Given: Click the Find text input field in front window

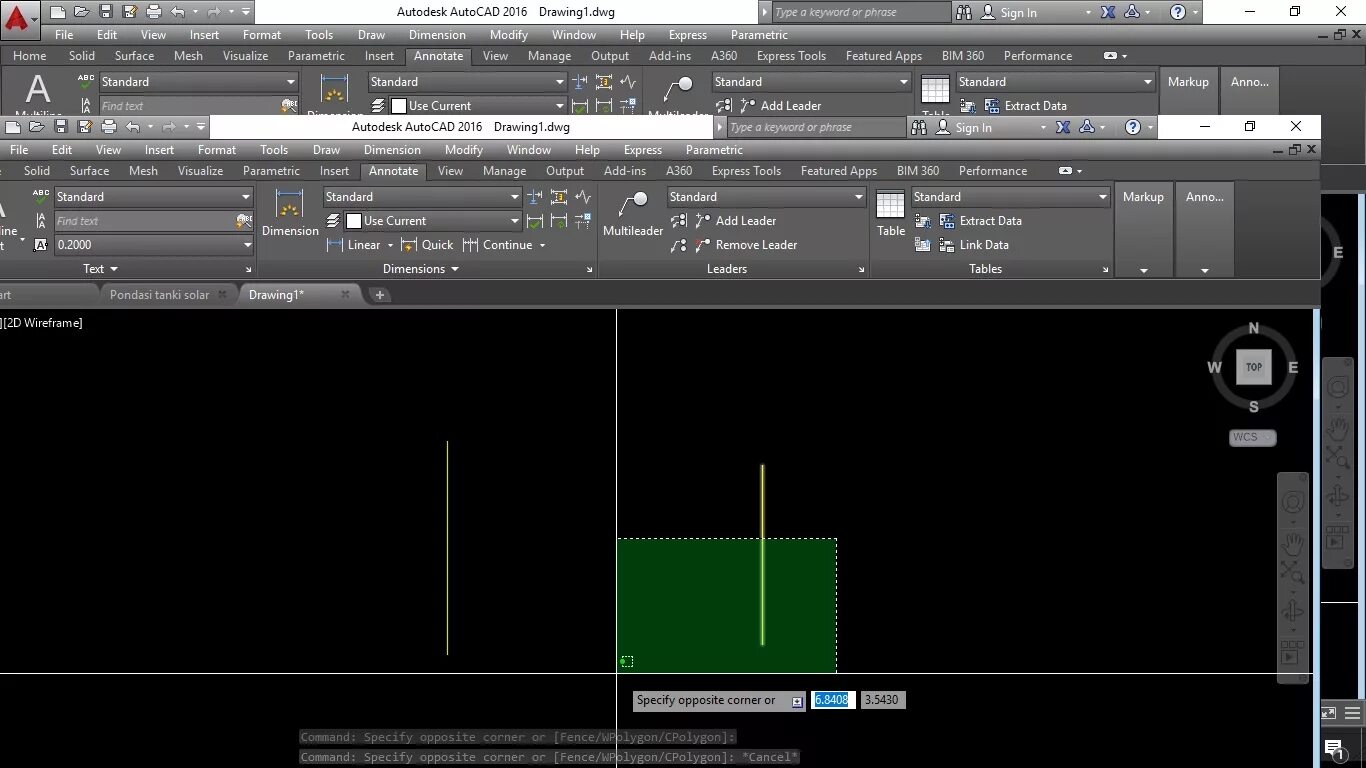Looking at the screenshot, I should click(x=144, y=221).
